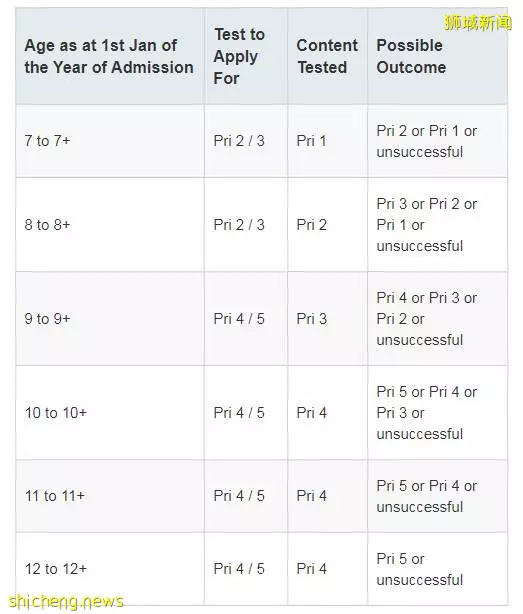This screenshot has height=614, width=523.
Task: Select the '11 to 11+' age cell
Action: click(x=55, y=496)
